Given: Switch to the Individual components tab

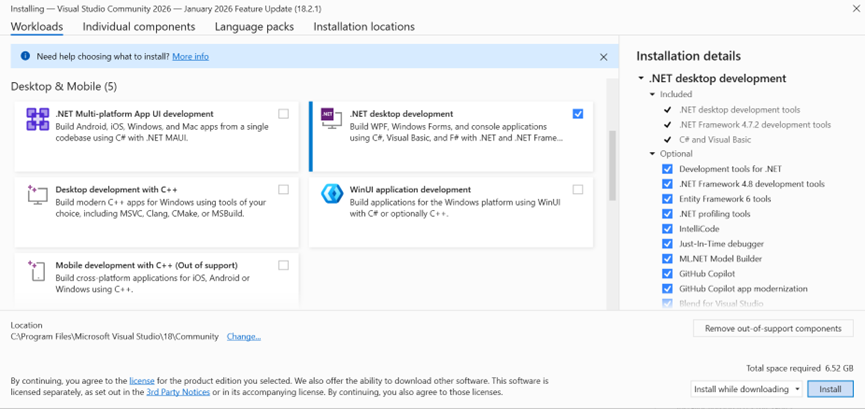Looking at the screenshot, I should 139,26.
